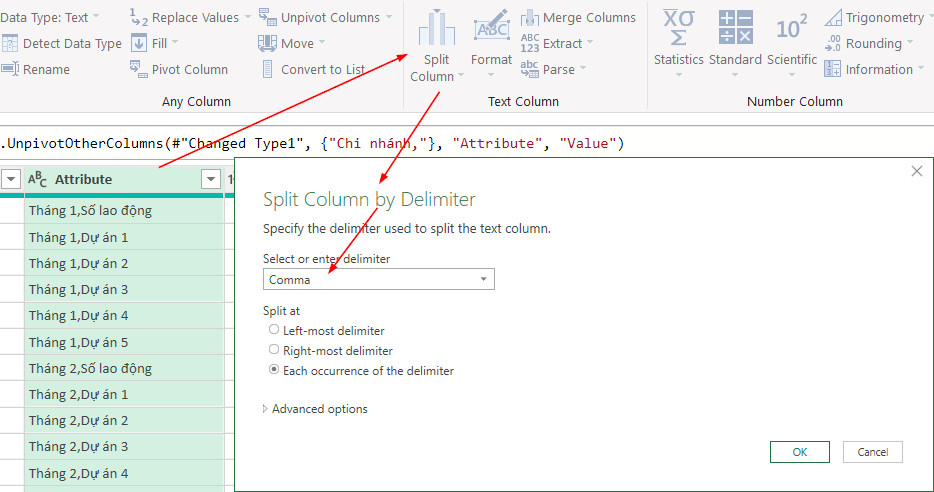Screen dimensions: 934x492
Task: Open the Move dropdown arrow
Action: pyautogui.click(x=322, y=42)
